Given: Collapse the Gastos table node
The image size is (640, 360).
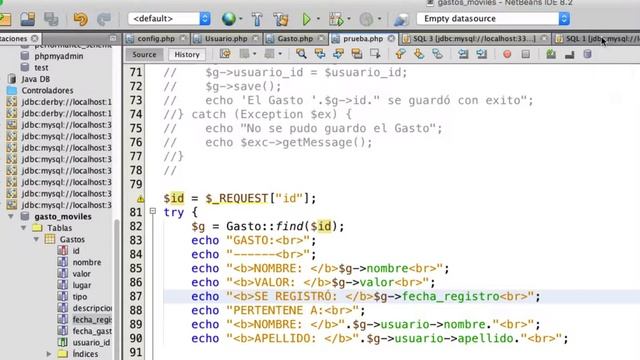Looking at the screenshot, I should 36,239.
